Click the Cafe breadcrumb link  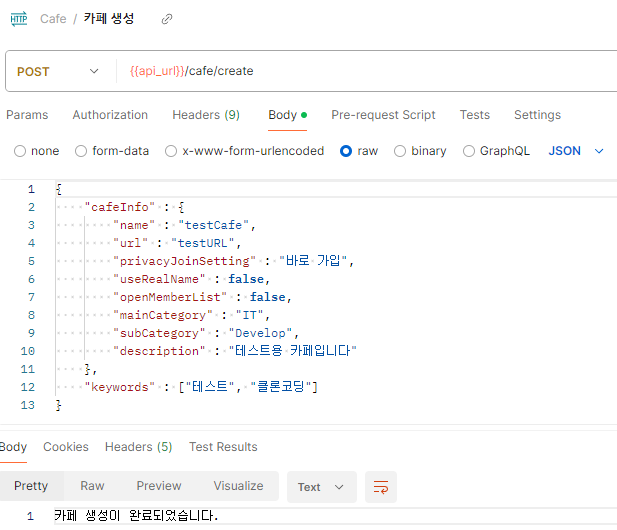point(53,19)
